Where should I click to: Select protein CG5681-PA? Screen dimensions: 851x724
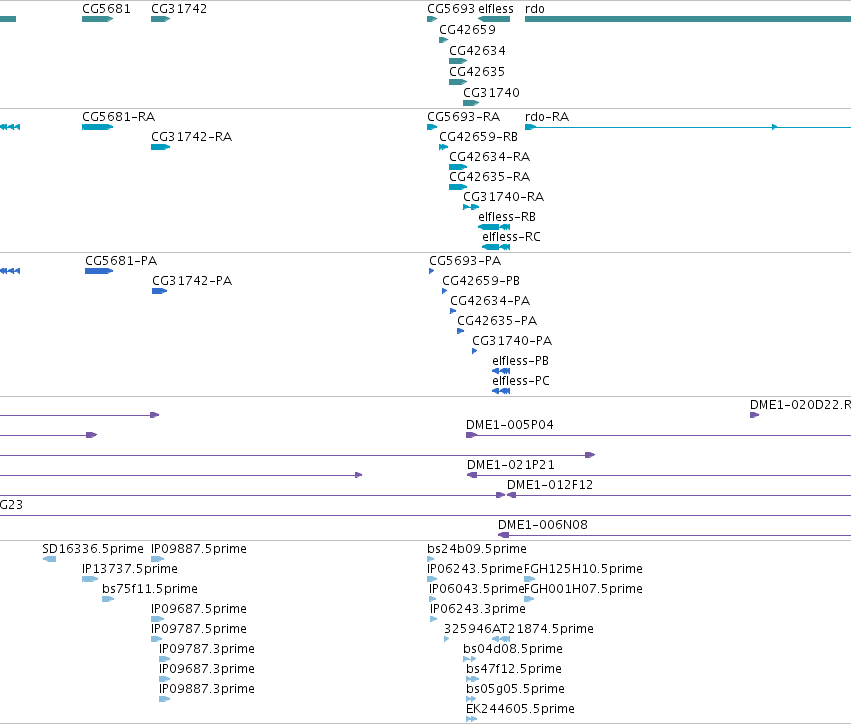(121, 261)
